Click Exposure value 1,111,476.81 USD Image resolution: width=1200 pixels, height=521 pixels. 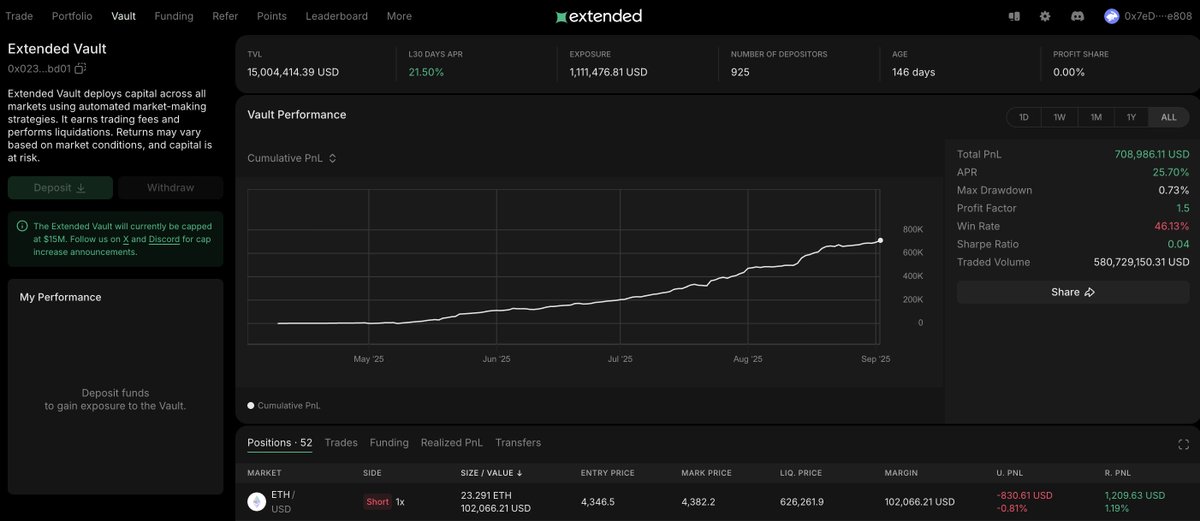tap(609, 72)
